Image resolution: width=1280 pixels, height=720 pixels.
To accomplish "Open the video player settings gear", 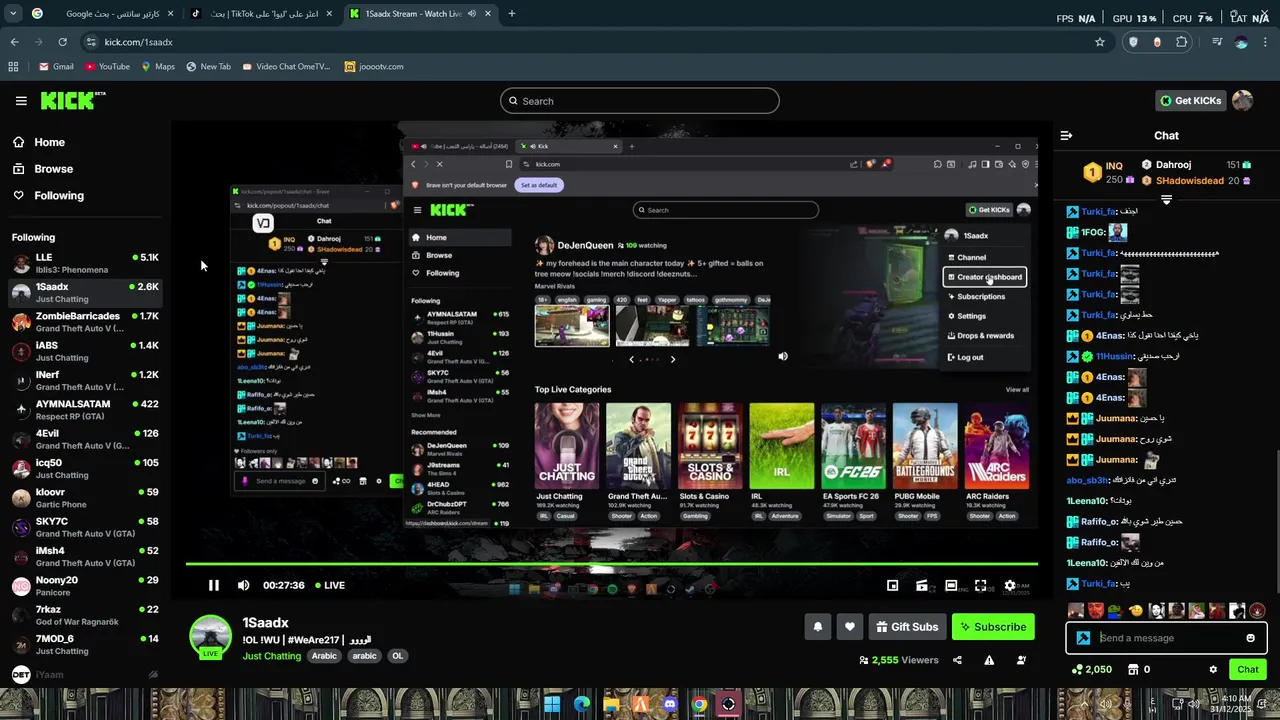I will pos(1010,586).
